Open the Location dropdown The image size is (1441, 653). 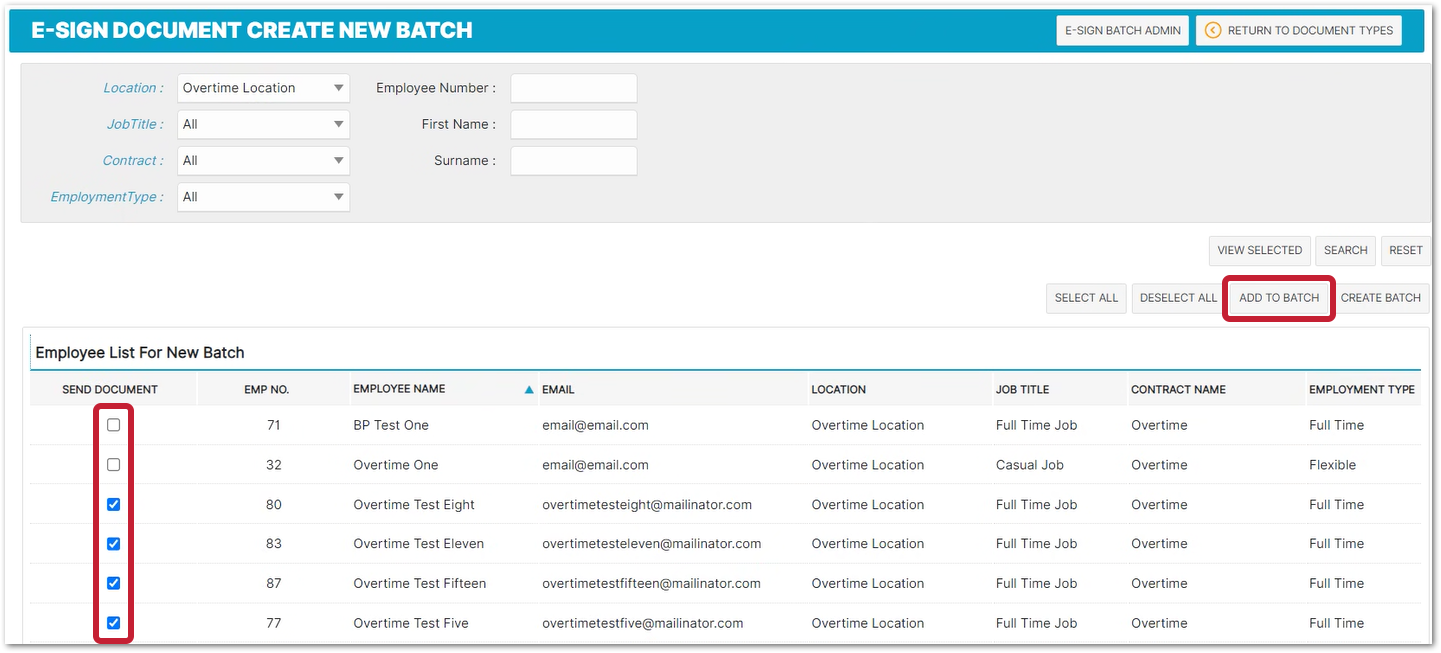[x=263, y=88]
